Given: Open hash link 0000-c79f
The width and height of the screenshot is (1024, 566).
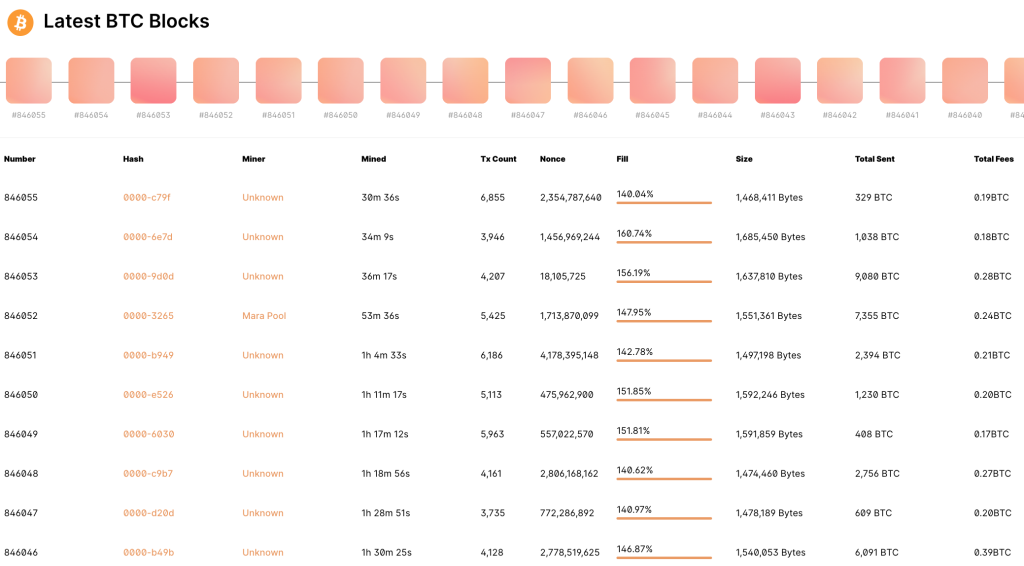Looking at the screenshot, I should pos(147,198).
